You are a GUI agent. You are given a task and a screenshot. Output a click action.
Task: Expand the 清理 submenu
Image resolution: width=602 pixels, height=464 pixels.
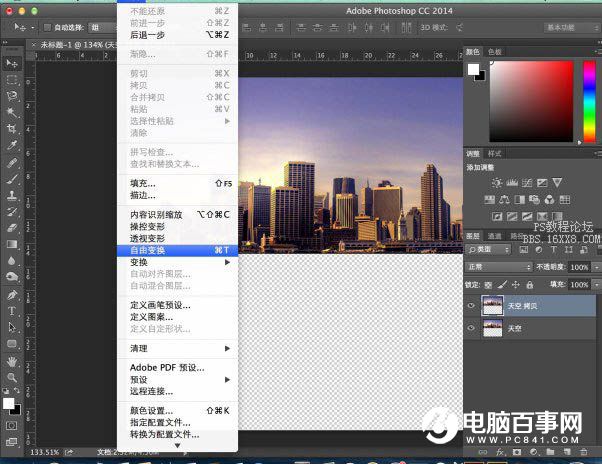(177, 348)
